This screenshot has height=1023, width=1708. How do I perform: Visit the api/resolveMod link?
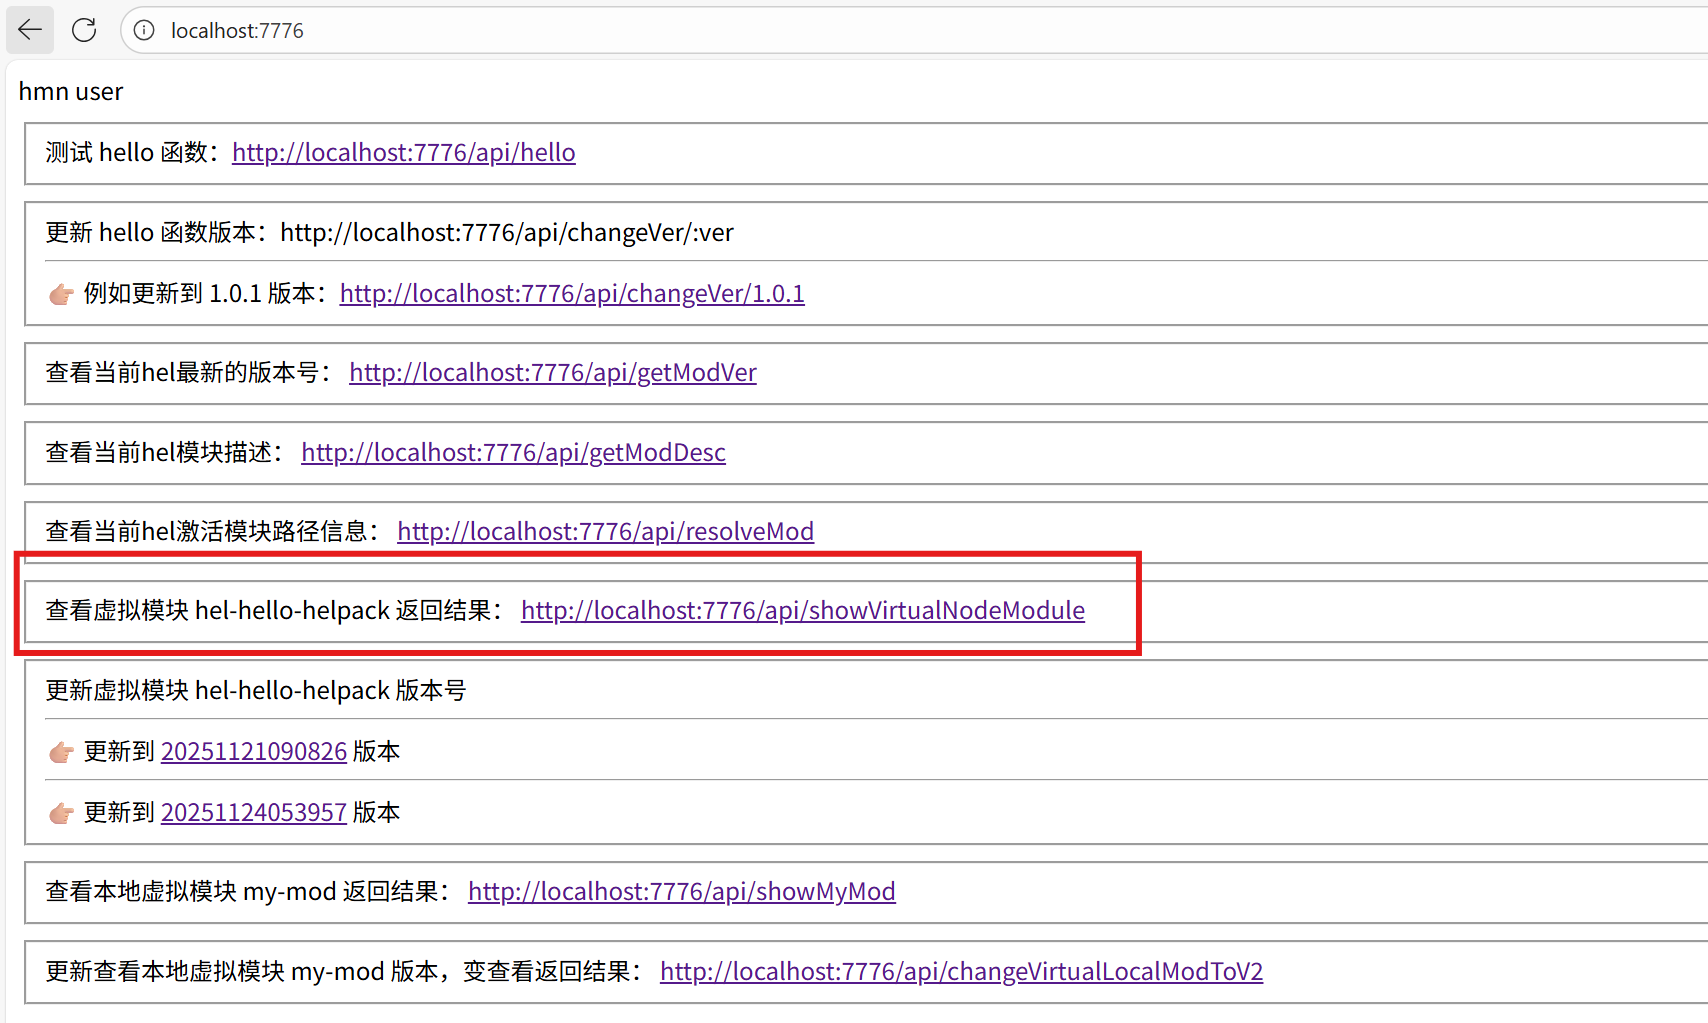(x=605, y=531)
